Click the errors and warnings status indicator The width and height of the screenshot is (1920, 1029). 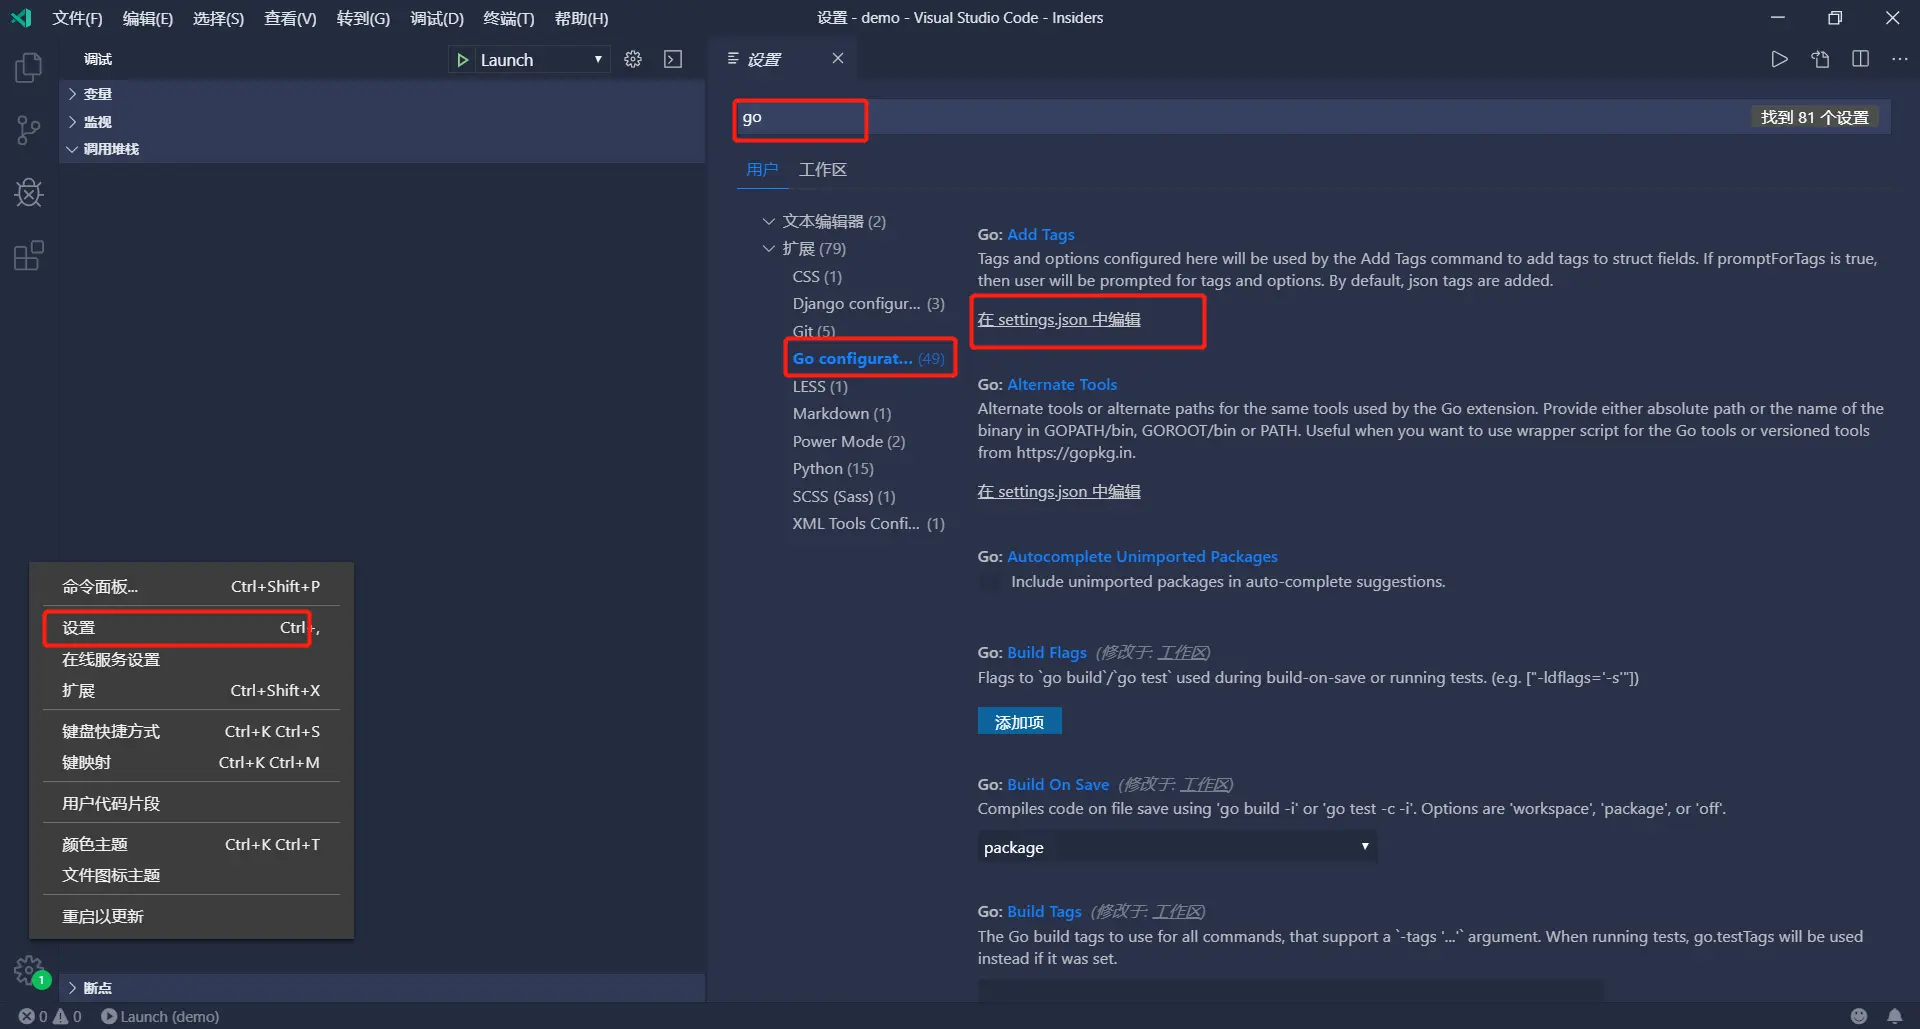[x=51, y=1016]
